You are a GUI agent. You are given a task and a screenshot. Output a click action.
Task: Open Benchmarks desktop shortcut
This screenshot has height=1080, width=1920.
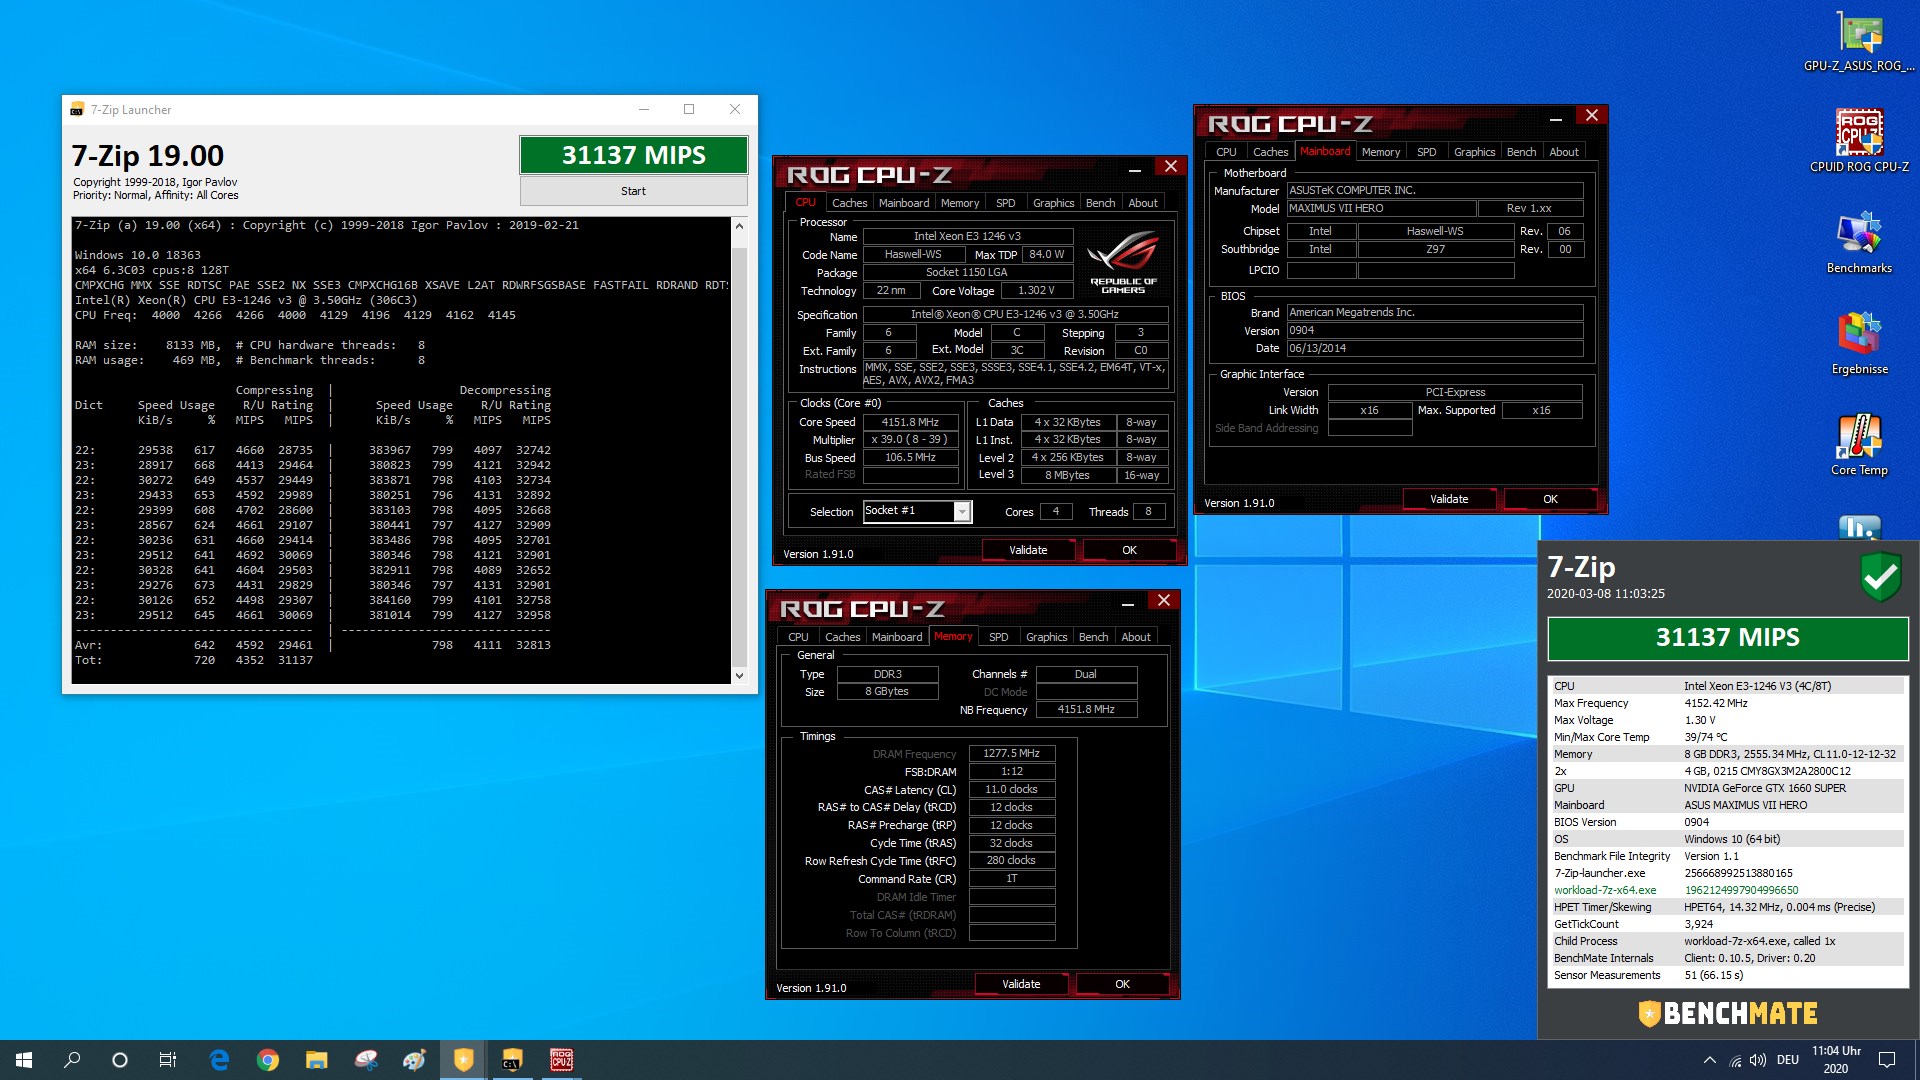1859,242
